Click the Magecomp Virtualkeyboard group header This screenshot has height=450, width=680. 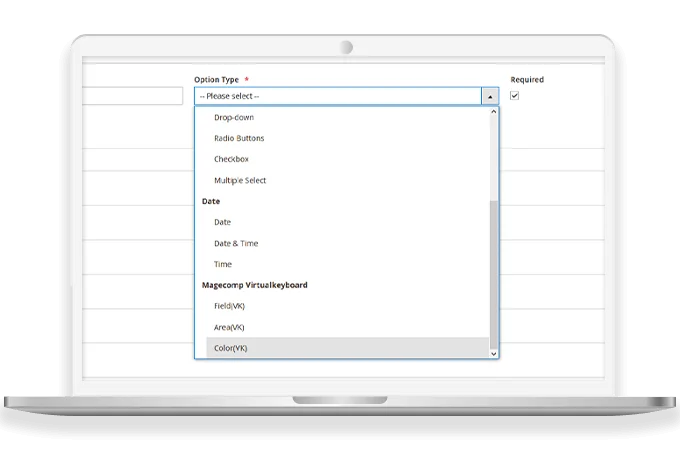pyautogui.click(x=254, y=285)
